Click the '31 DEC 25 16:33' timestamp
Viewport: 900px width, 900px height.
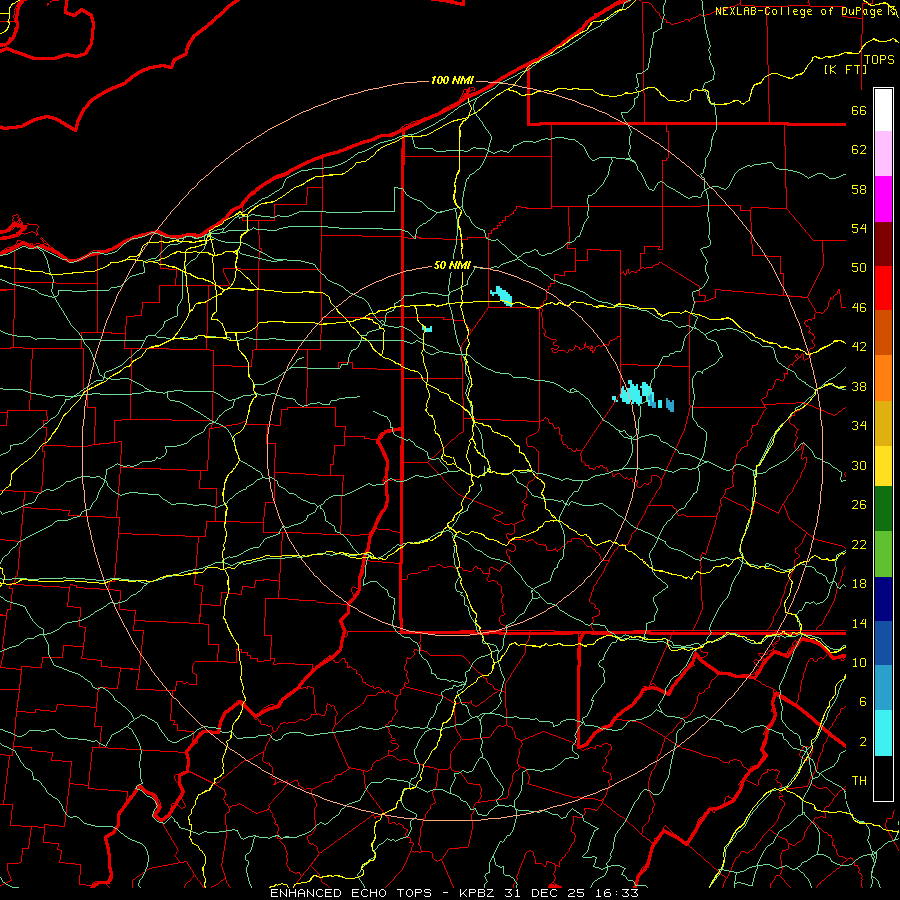(571, 893)
